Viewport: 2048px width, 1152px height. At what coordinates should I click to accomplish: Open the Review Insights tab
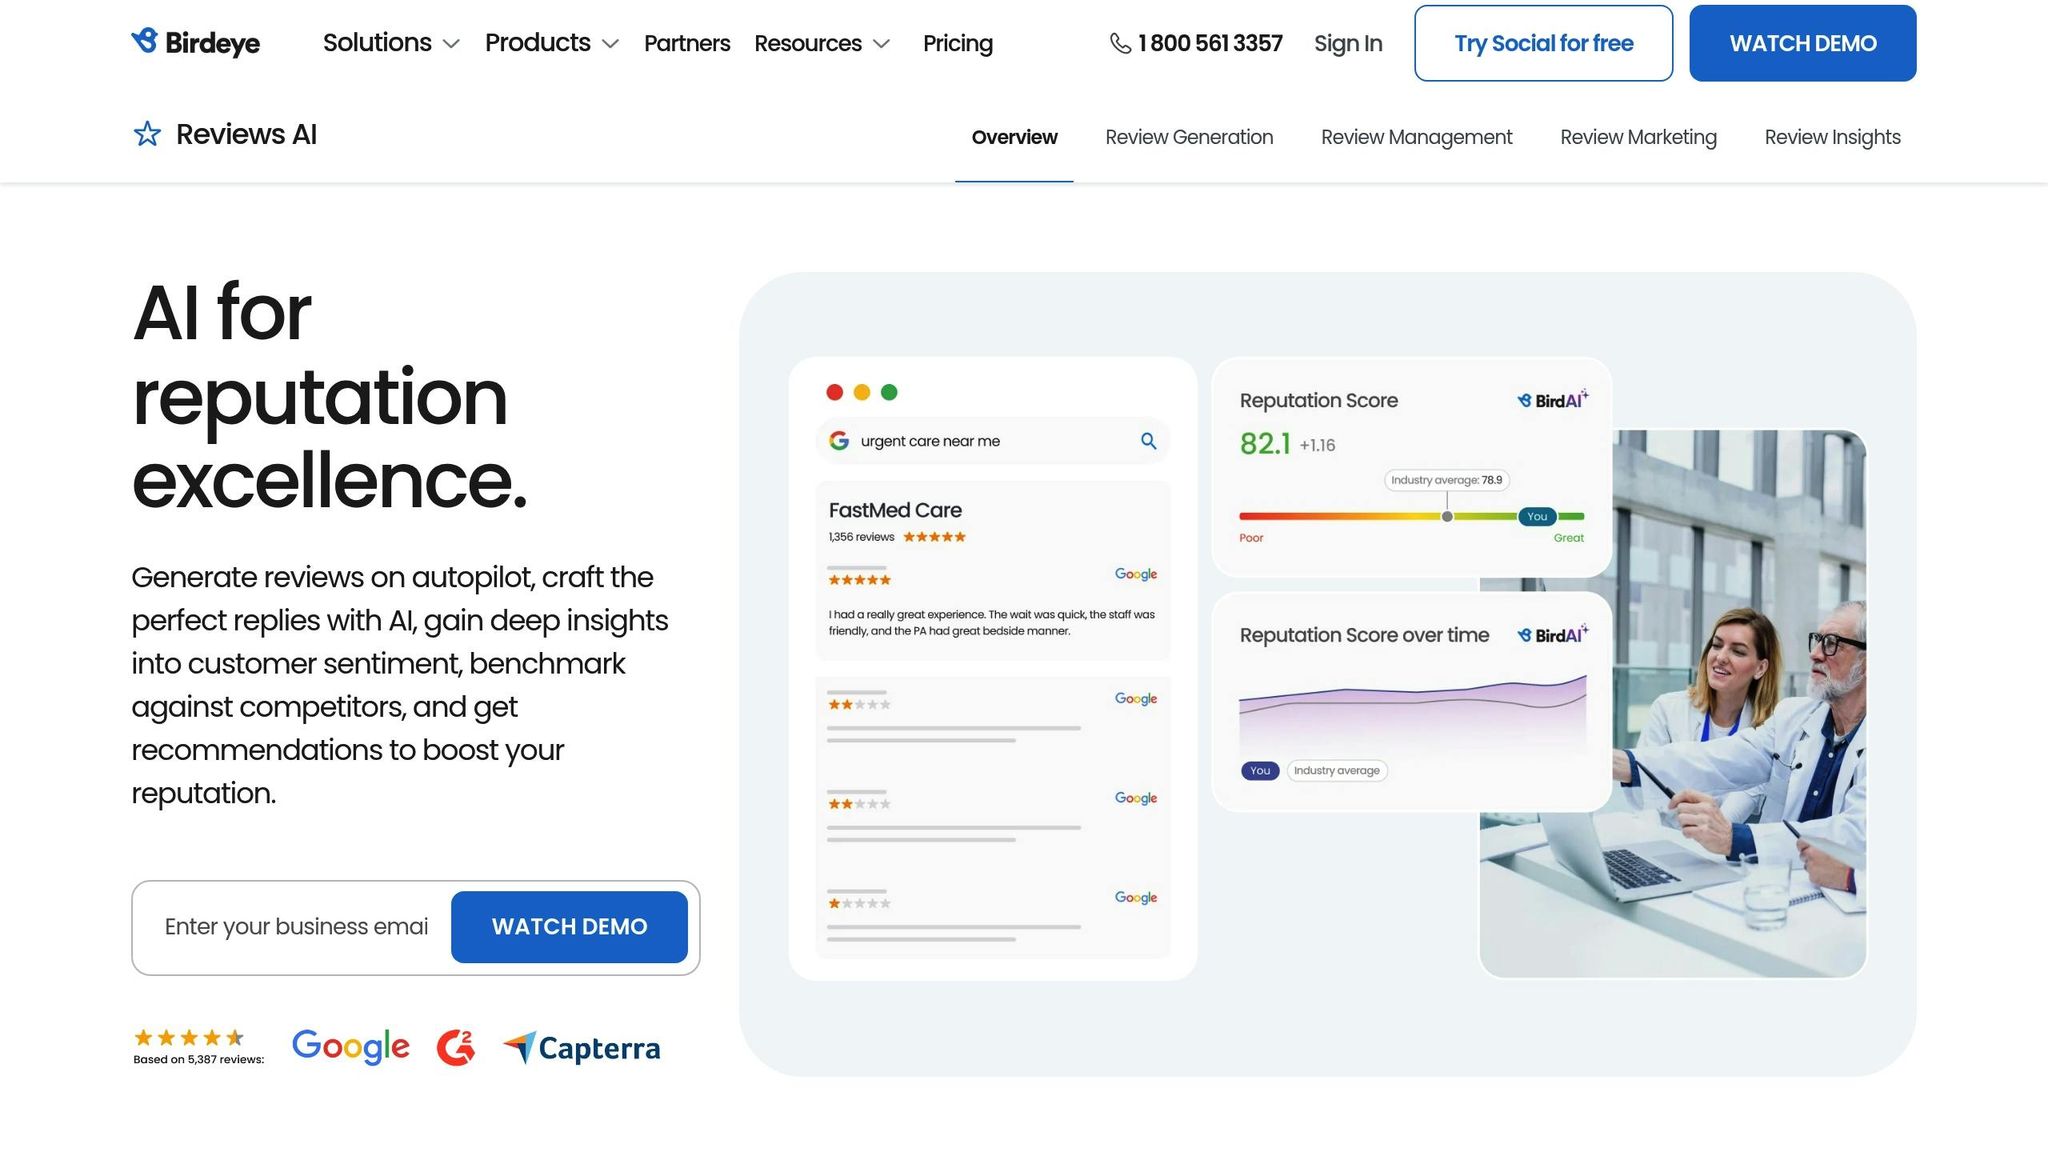(x=1832, y=137)
